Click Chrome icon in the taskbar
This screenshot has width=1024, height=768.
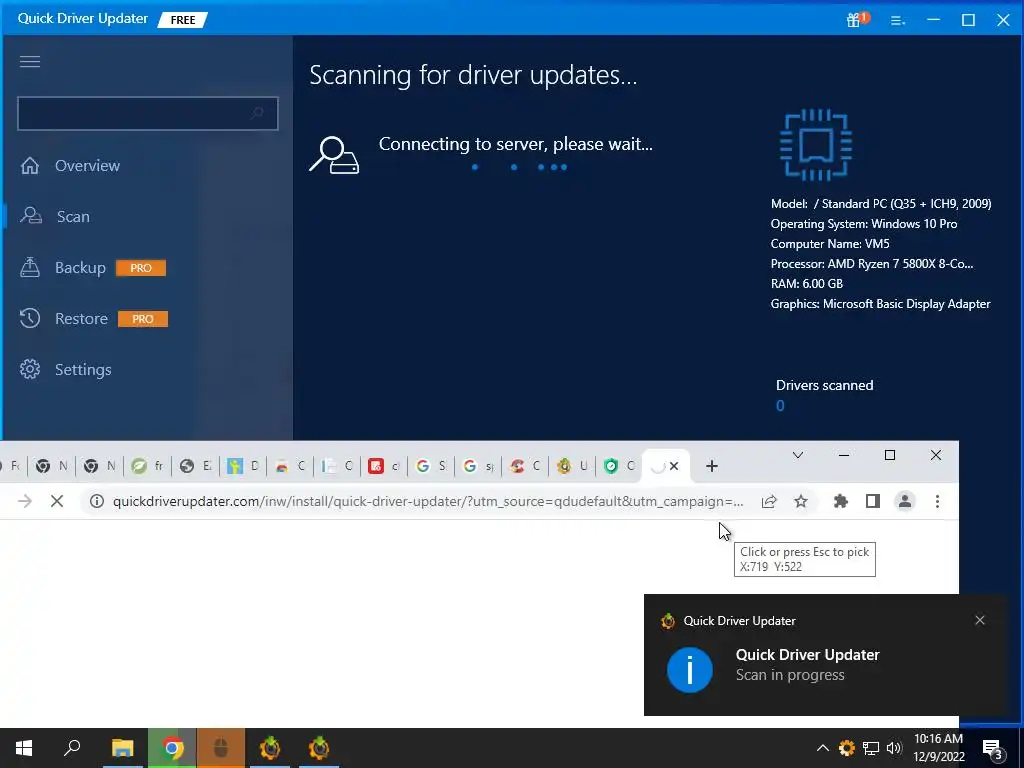pos(172,748)
